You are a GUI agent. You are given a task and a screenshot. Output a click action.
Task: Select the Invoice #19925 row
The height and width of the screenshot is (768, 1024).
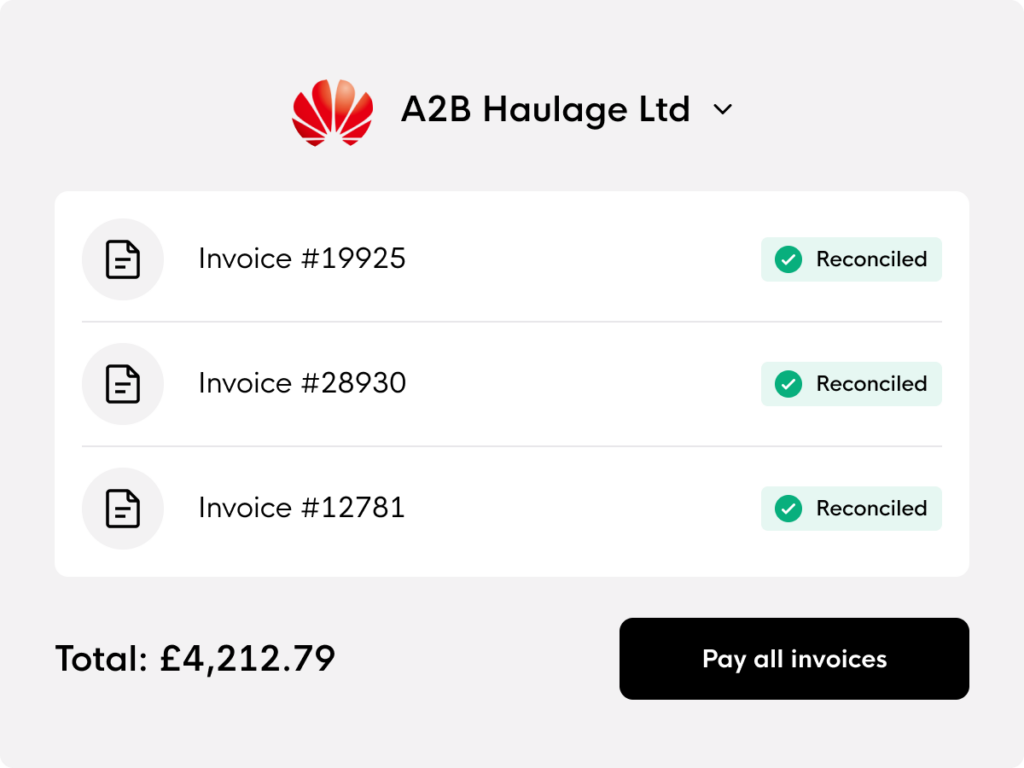coord(512,259)
